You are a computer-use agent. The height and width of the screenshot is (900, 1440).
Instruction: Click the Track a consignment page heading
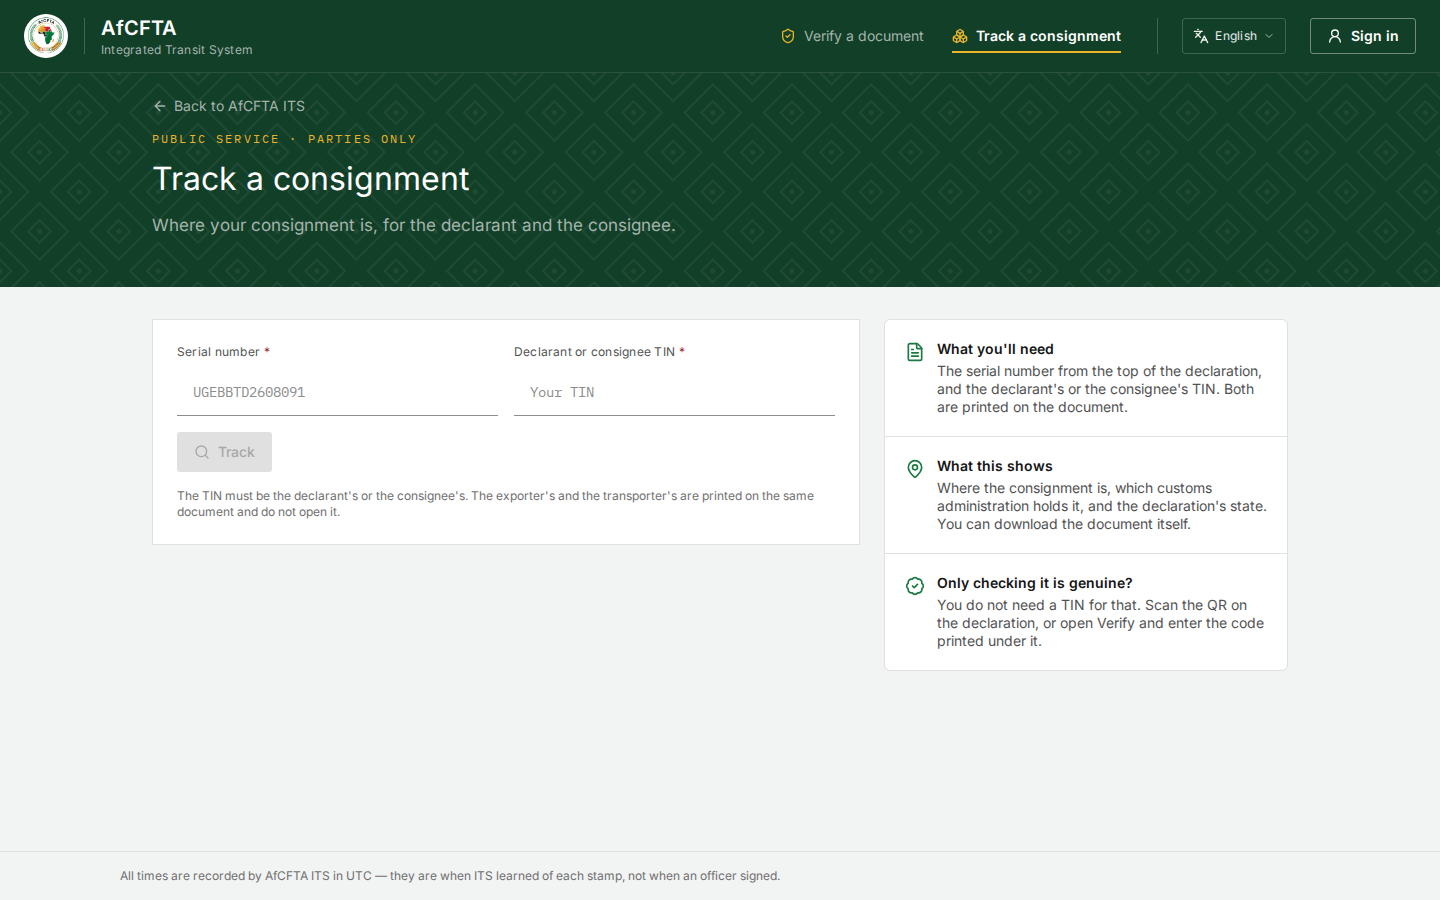[x=311, y=179]
